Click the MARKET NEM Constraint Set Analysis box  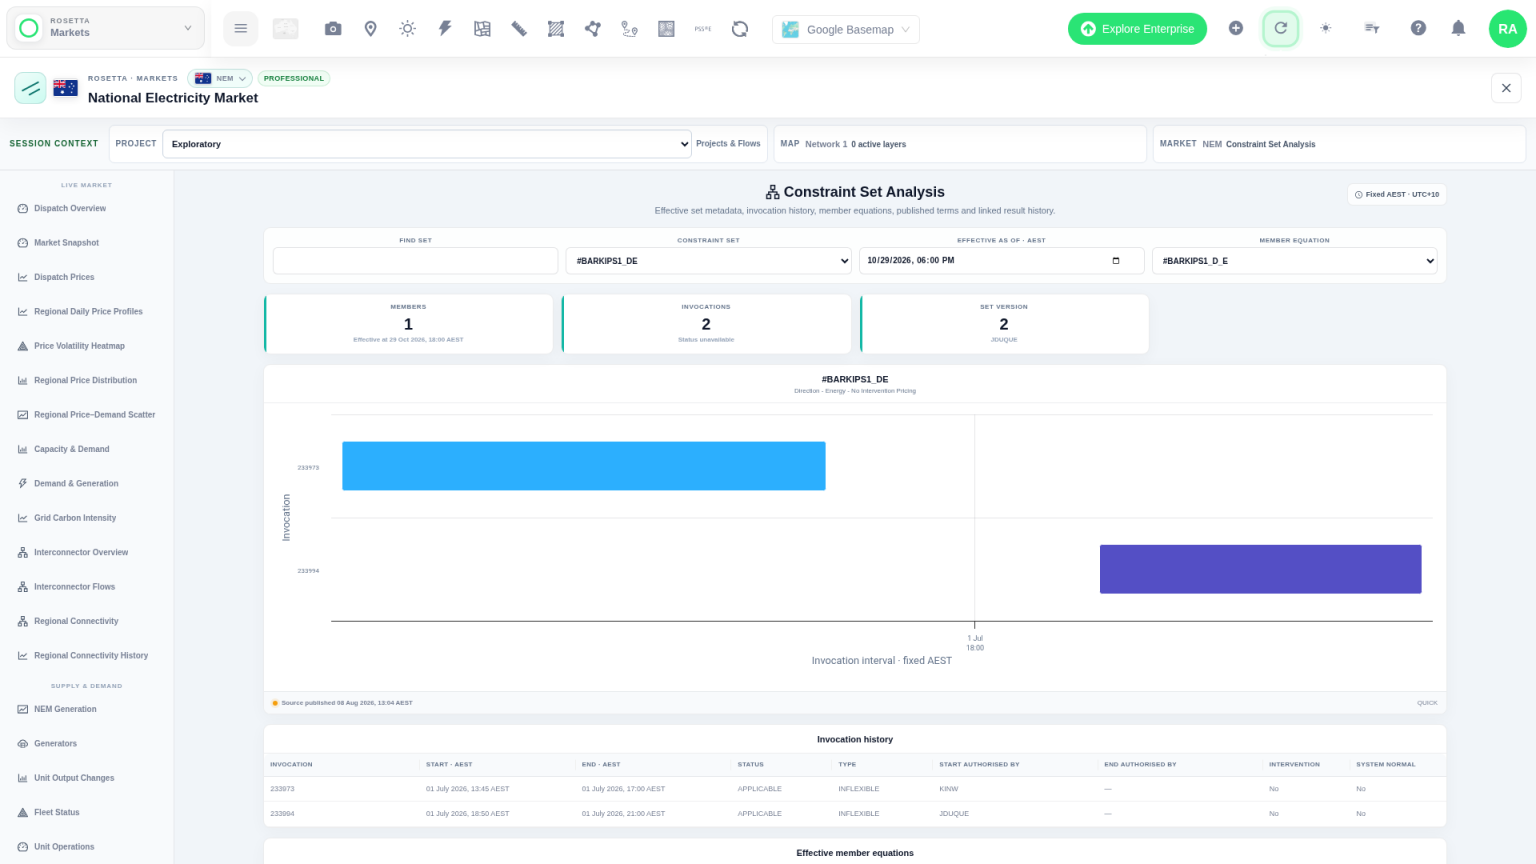pyautogui.click(x=1339, y=144)
